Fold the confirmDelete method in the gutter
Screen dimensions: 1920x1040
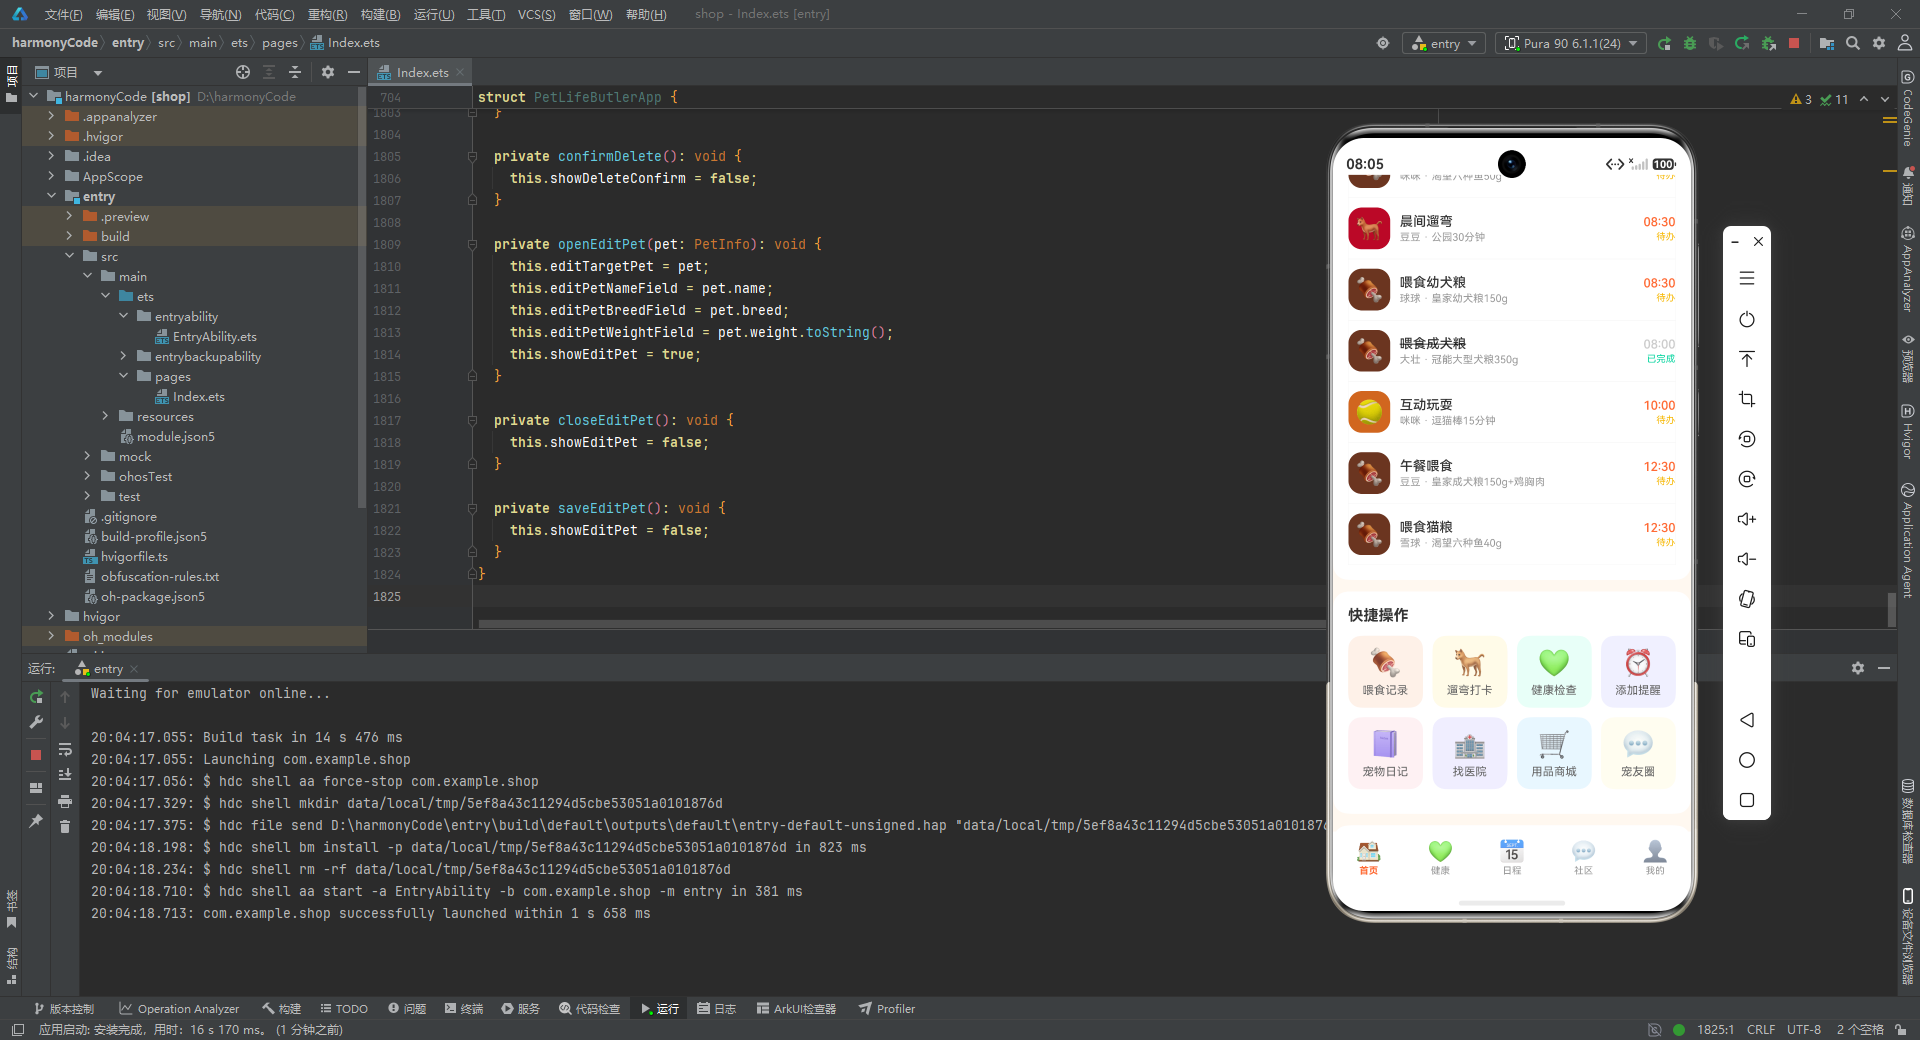[x=472, y=156]
